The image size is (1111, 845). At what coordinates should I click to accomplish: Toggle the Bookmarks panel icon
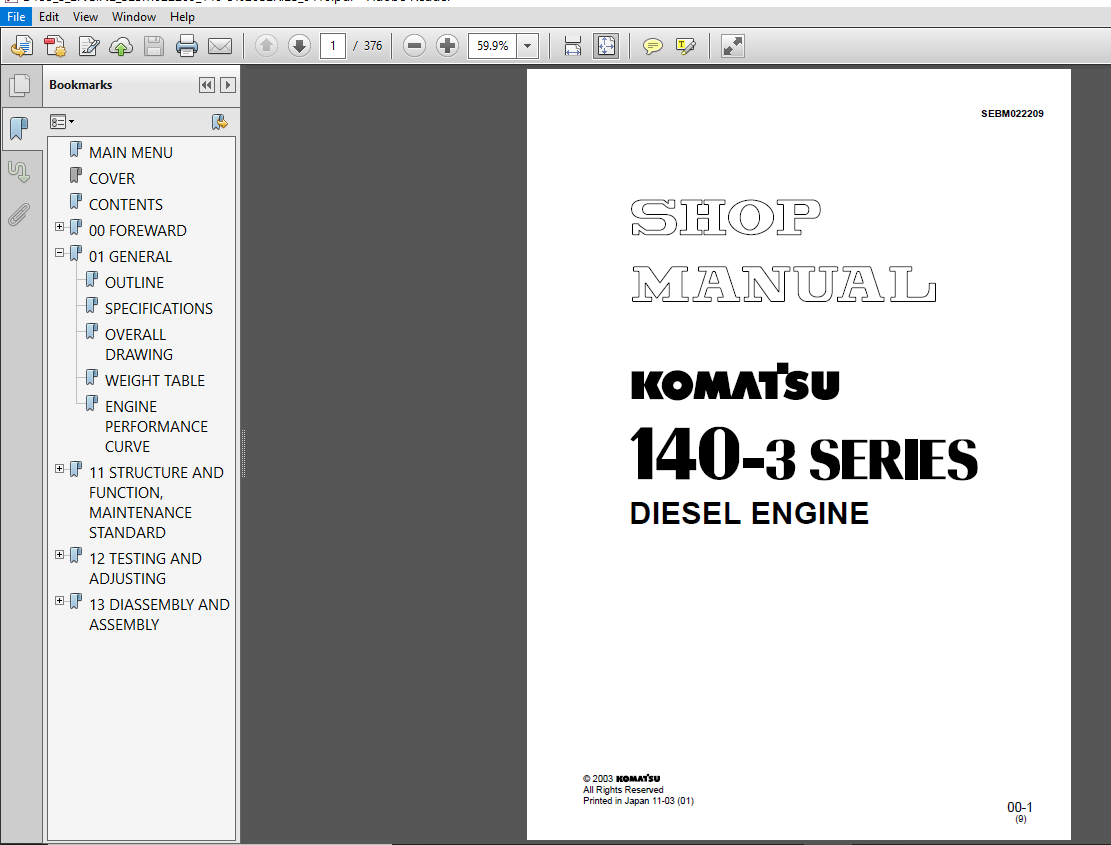(x=20, y=128)
